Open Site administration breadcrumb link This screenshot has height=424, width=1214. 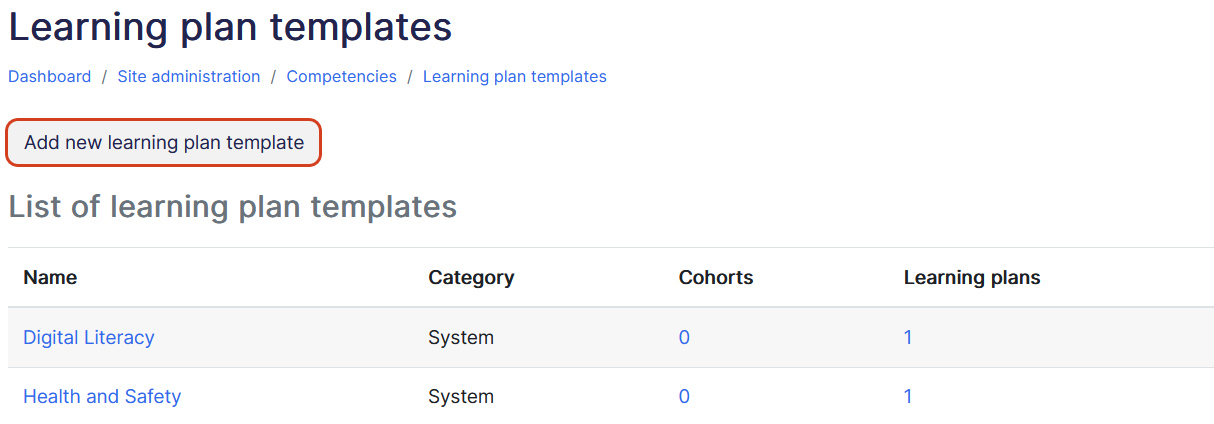pyautogui.click(x=189, y=77)
